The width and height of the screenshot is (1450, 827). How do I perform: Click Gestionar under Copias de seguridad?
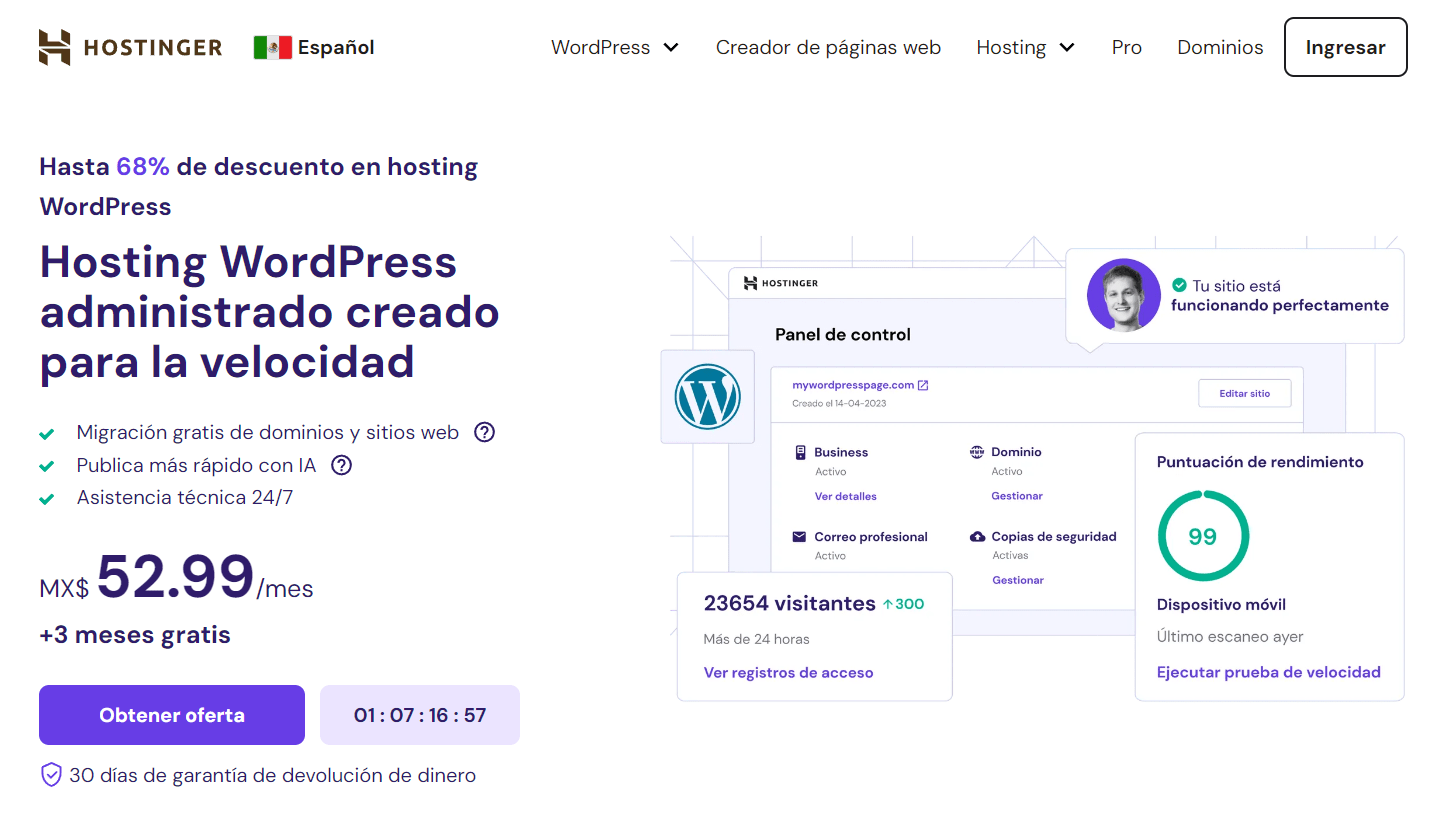[1018, 580]
